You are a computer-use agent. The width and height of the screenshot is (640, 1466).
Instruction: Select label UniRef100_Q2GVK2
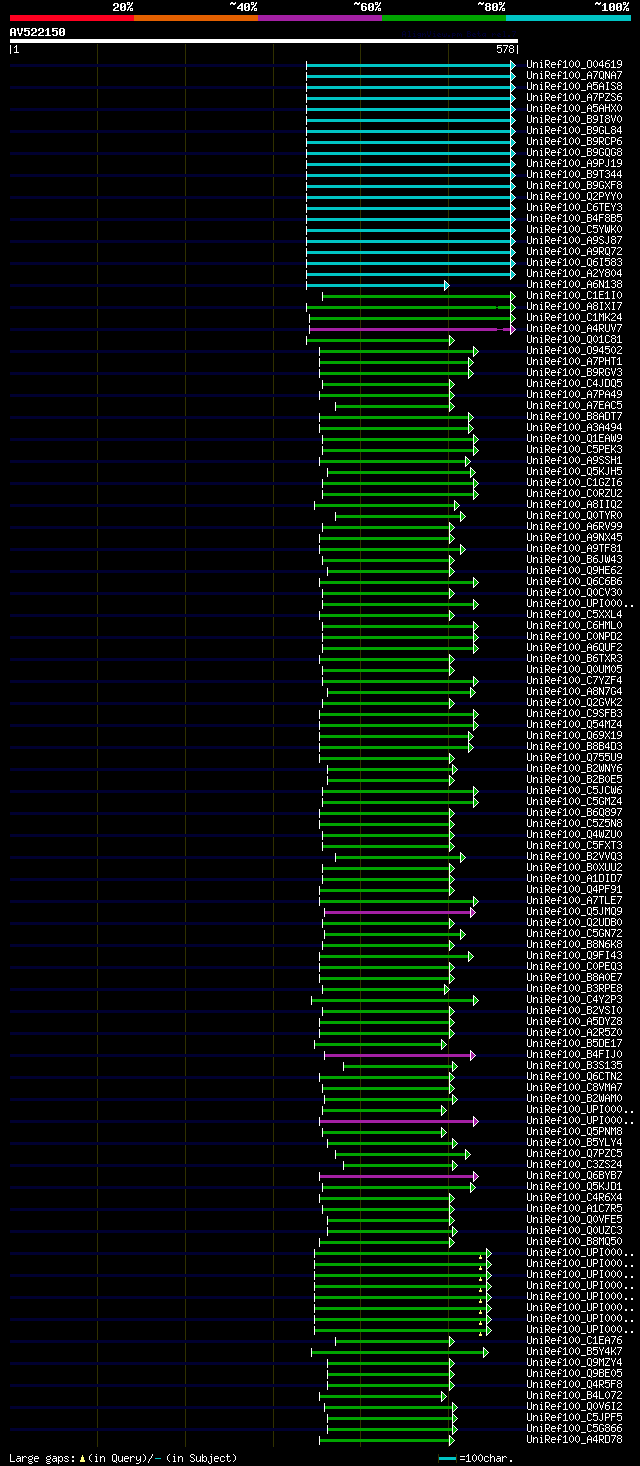coord(574,702)
